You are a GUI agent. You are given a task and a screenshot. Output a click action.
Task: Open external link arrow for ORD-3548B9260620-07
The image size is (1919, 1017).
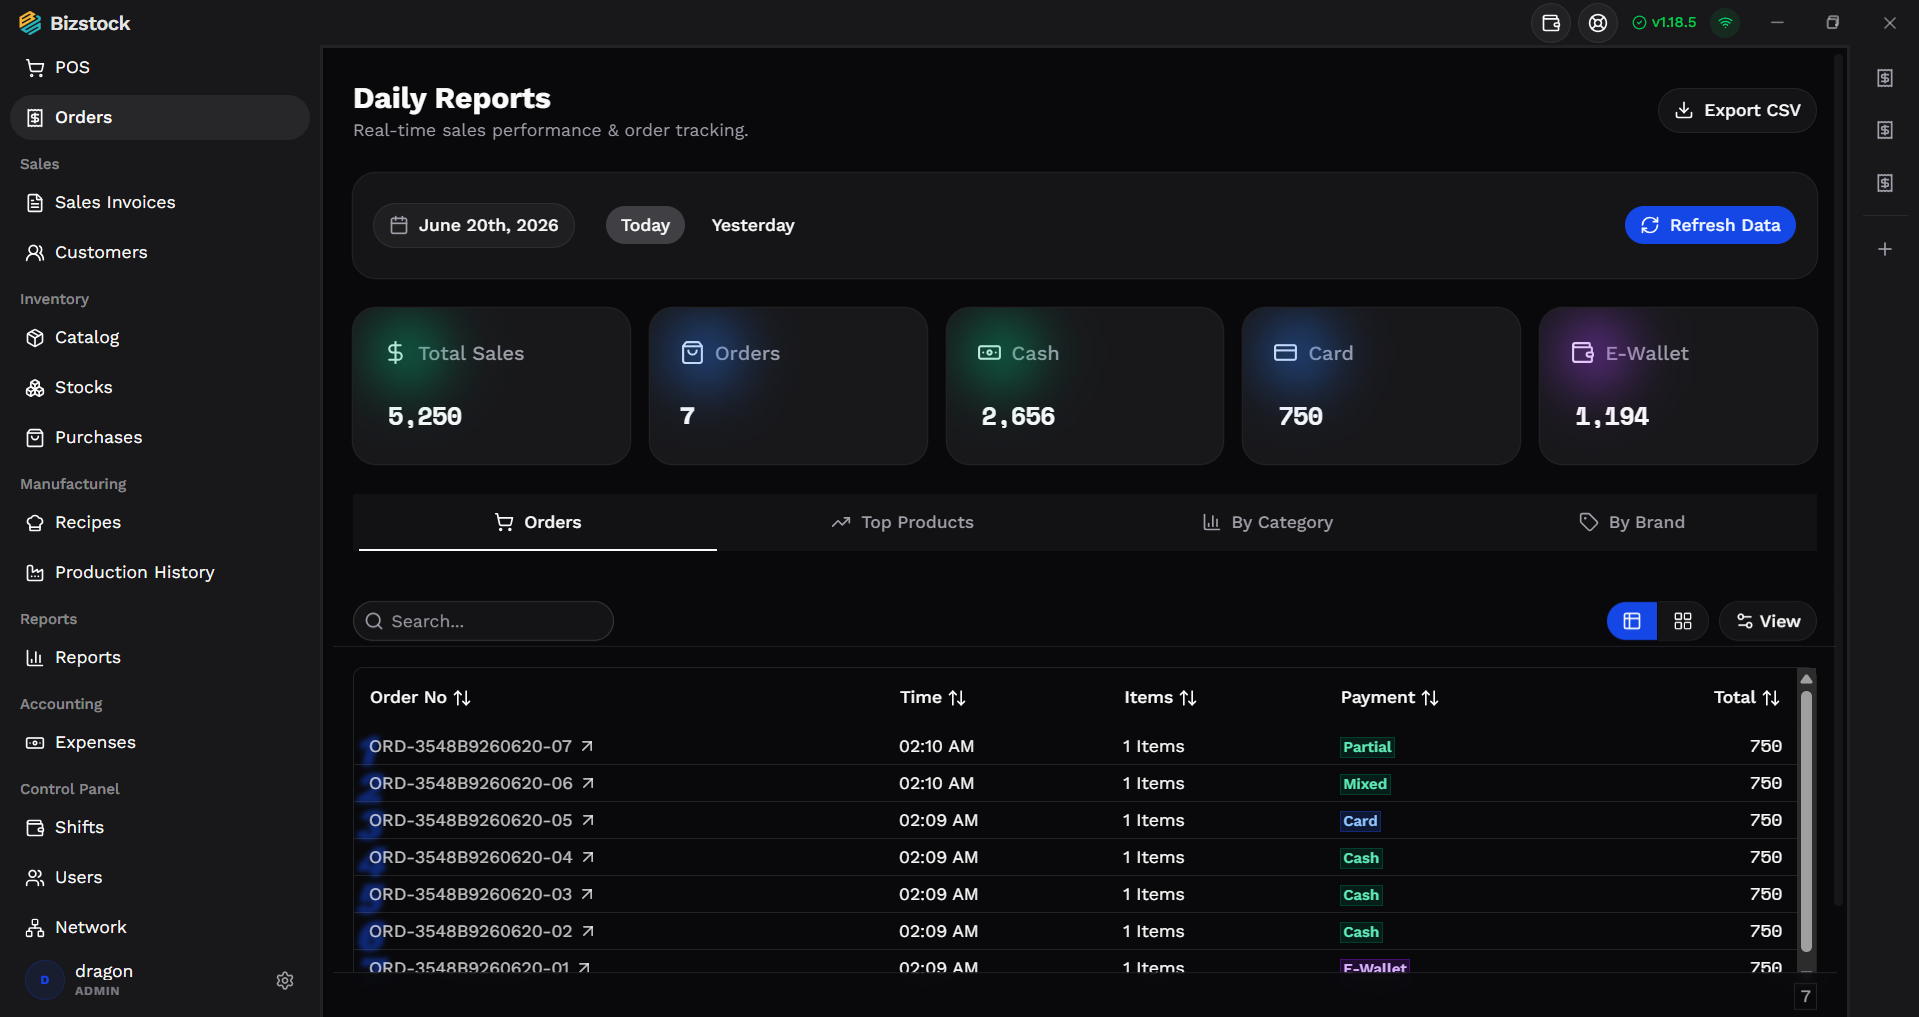[587, 746]
